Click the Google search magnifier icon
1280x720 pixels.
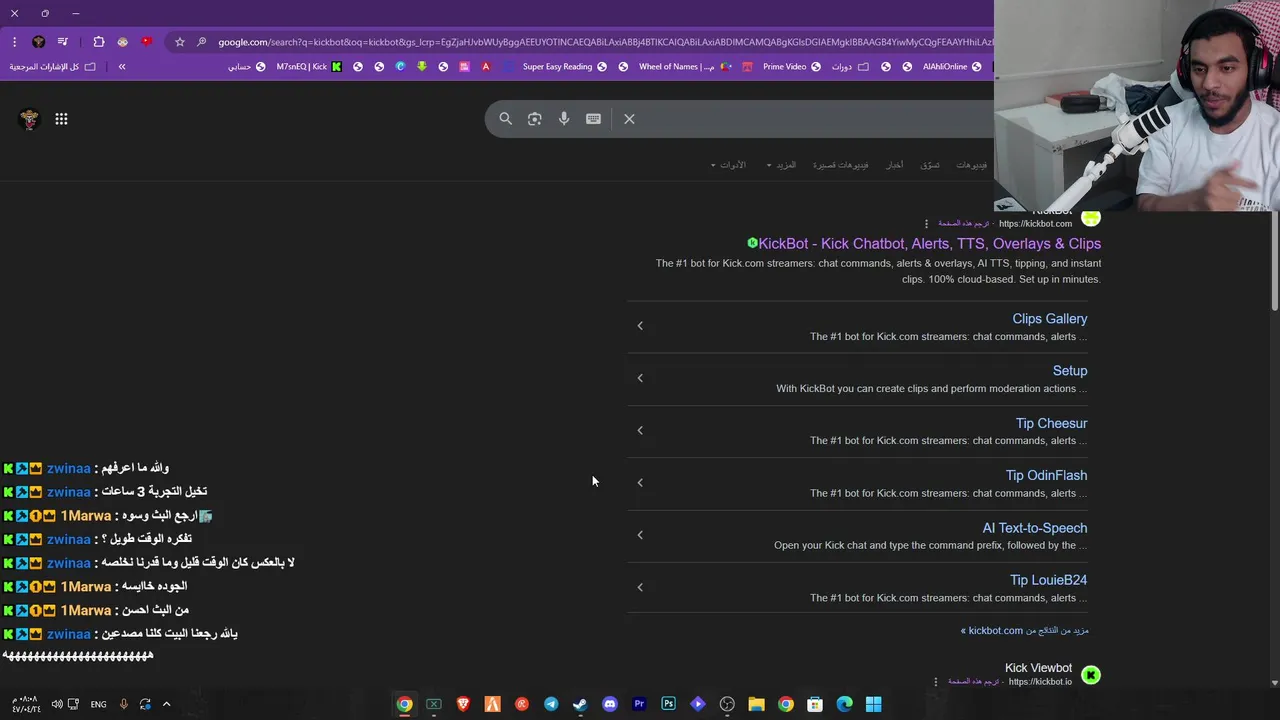[x=505, y=119]
